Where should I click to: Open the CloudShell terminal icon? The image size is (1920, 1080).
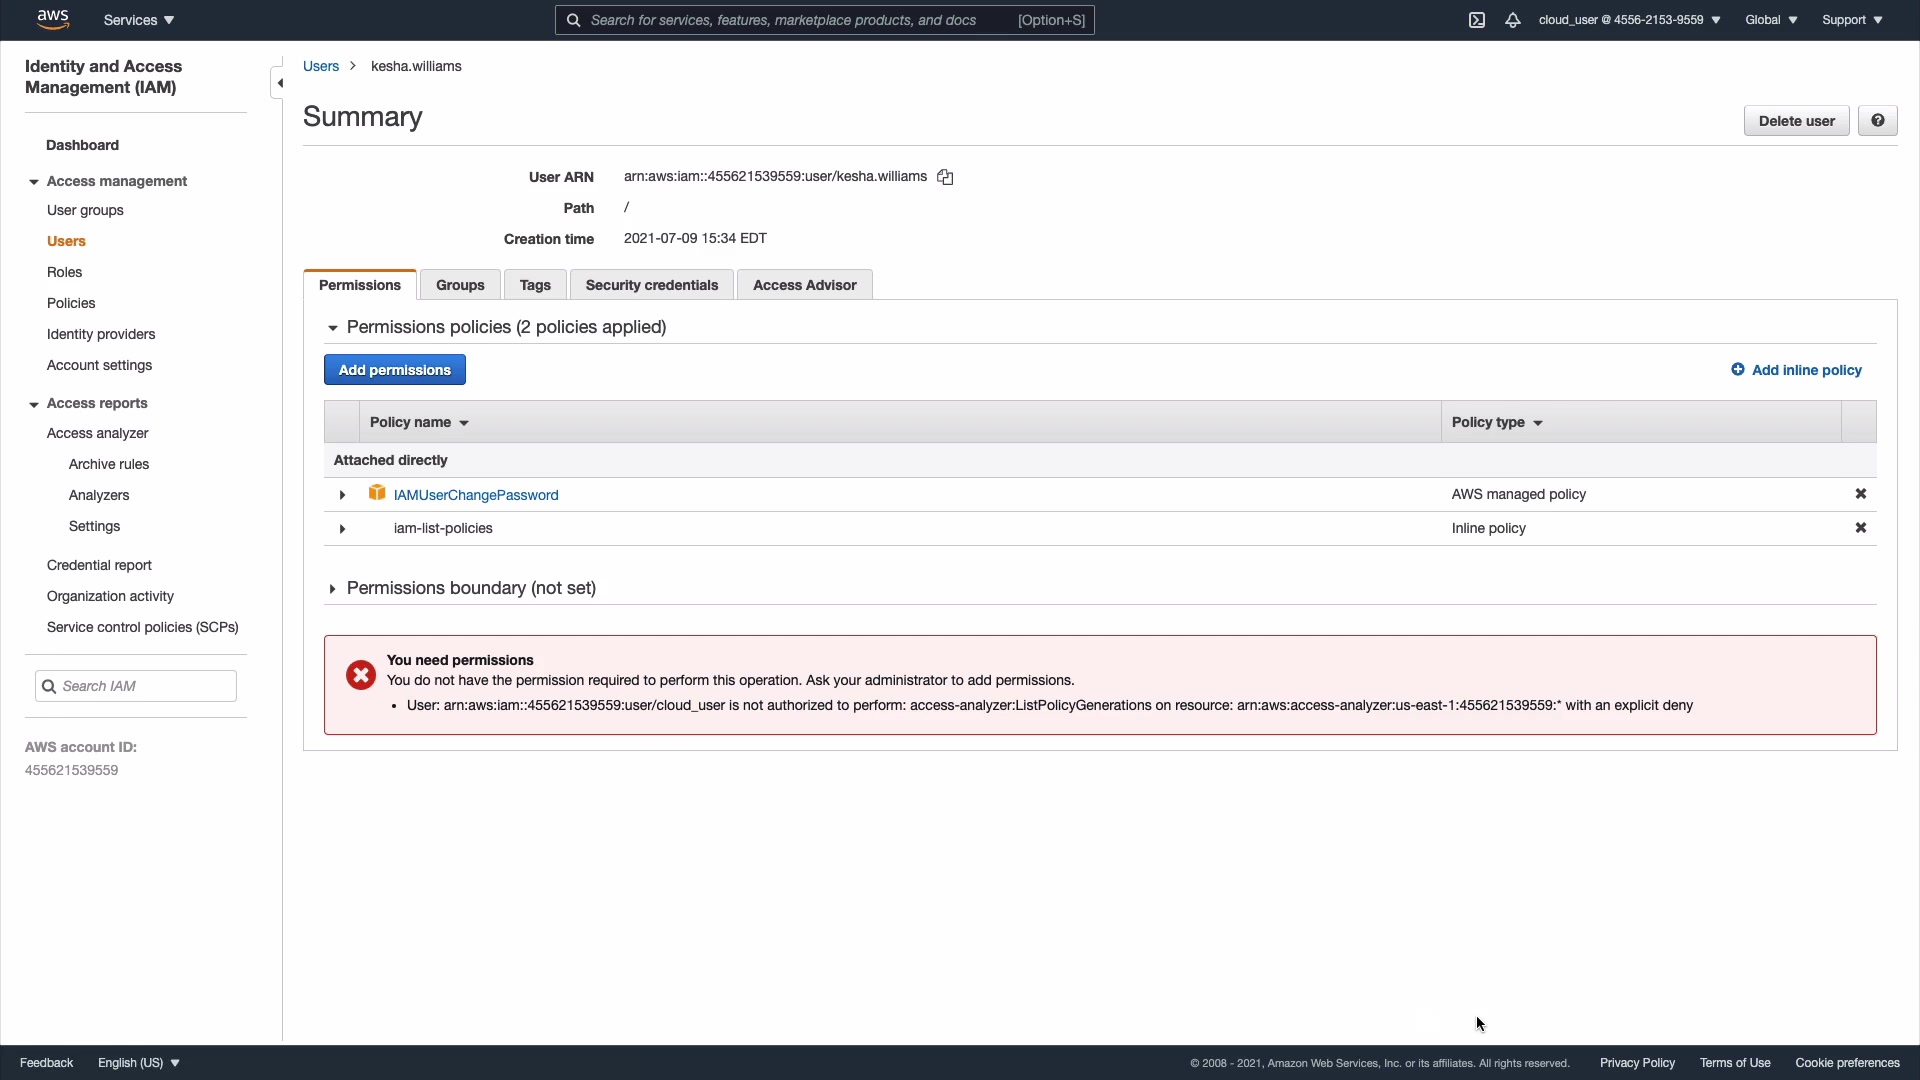point(1477,20)
